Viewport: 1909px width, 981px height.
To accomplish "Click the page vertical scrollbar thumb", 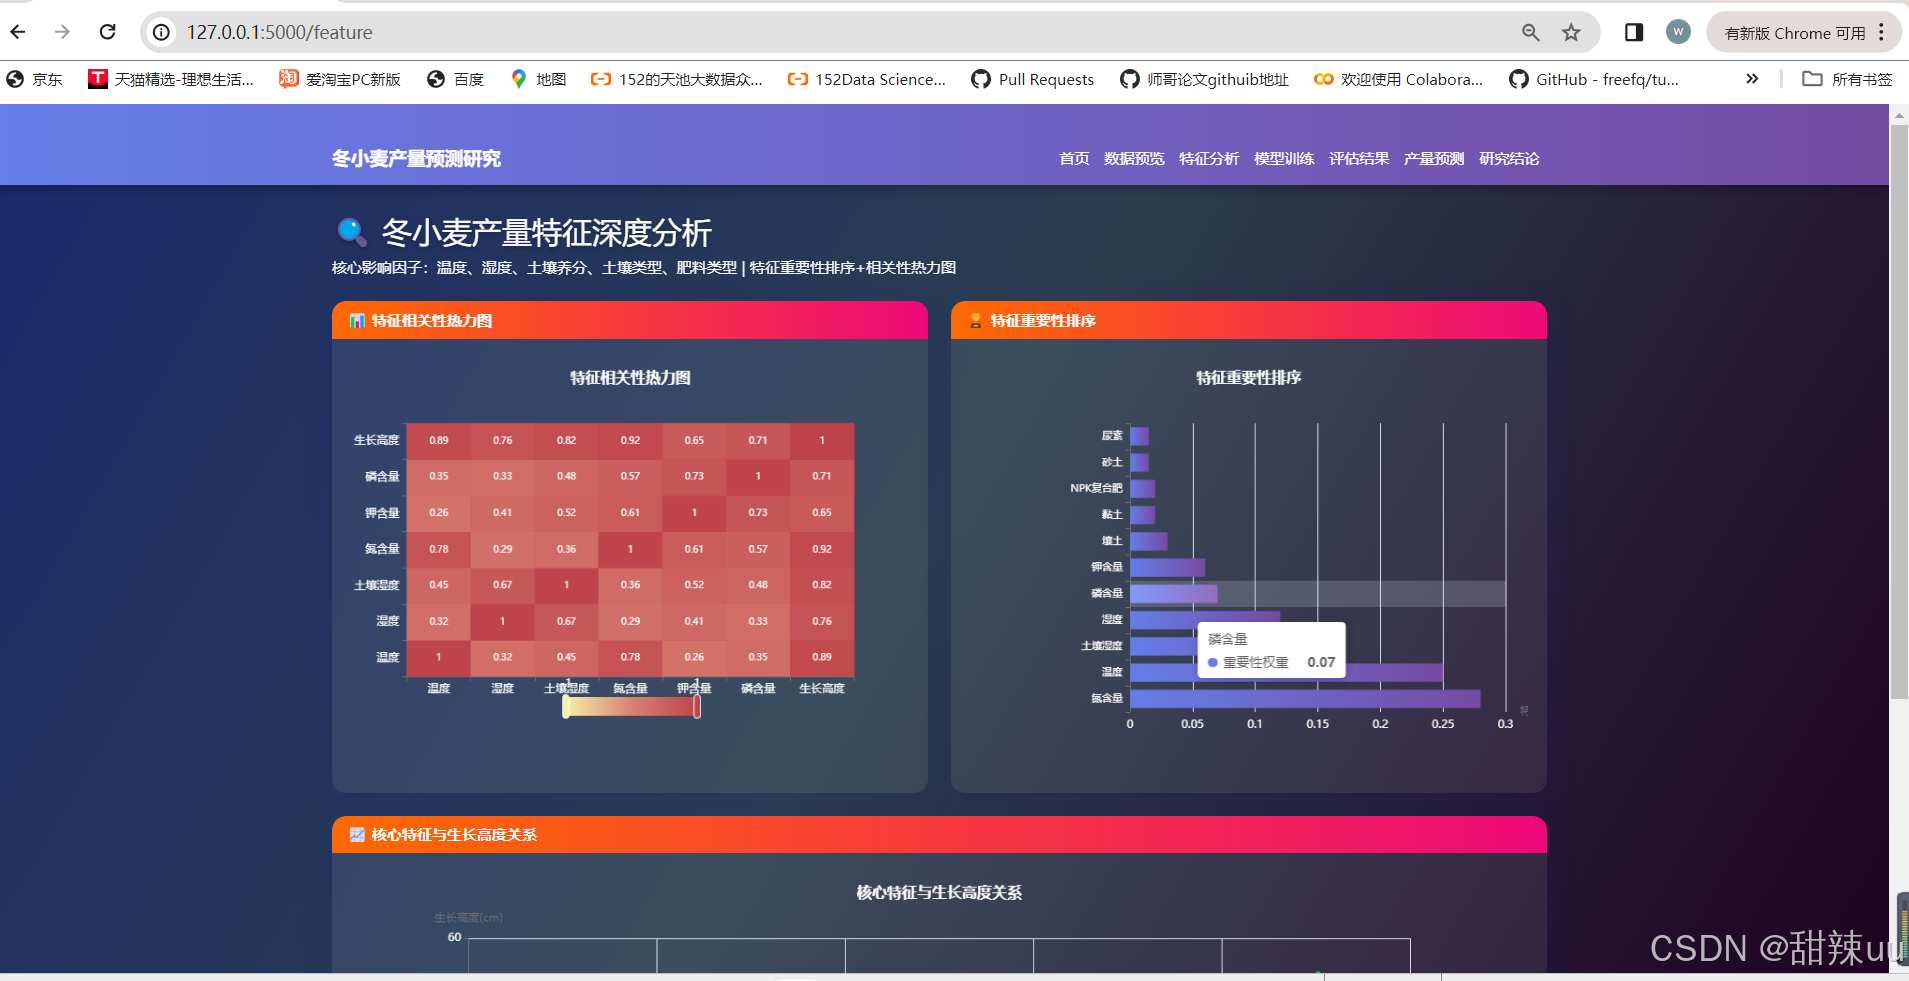I will click(1899, 411).
